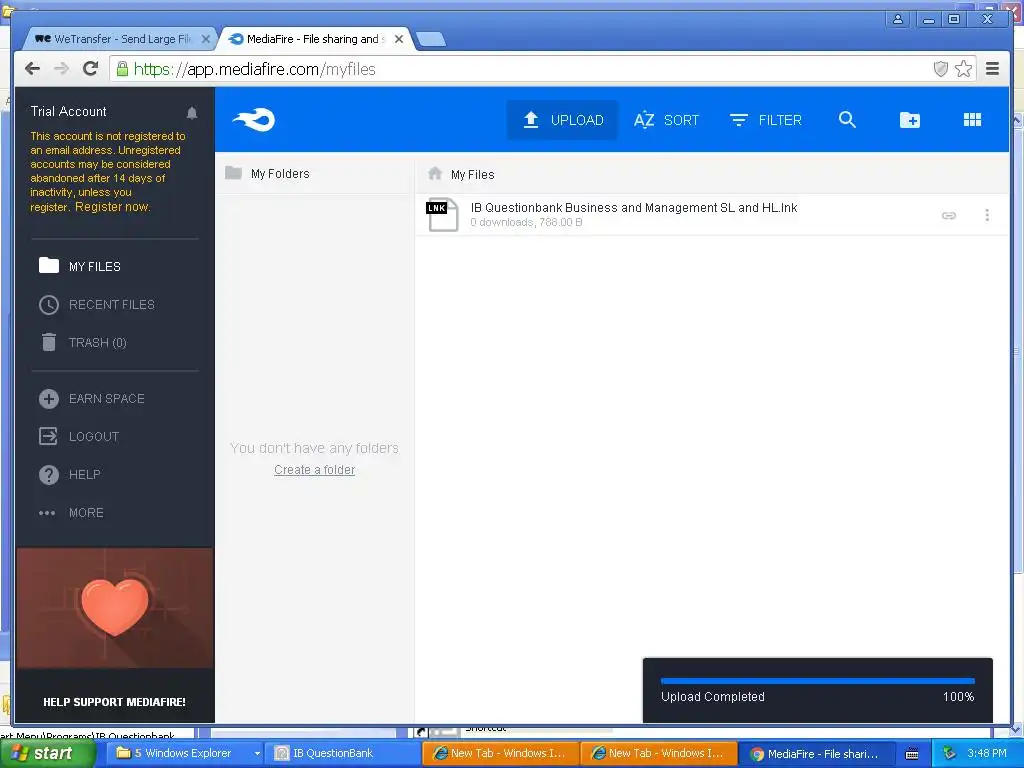The image size is (1024, 768).
Task: Click the shield icon in address bar
Action: point(940,69)
